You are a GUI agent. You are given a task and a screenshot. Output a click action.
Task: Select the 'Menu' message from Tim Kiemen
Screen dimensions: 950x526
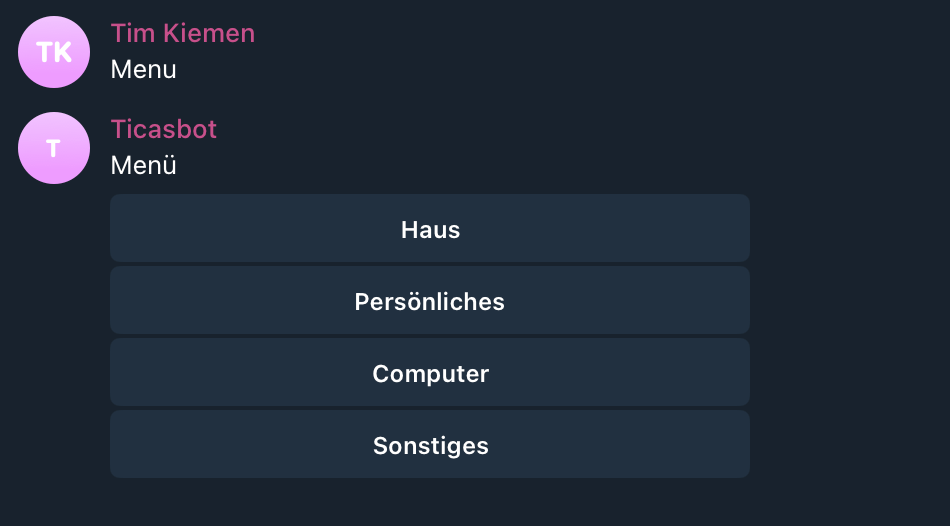coord(144,70)
